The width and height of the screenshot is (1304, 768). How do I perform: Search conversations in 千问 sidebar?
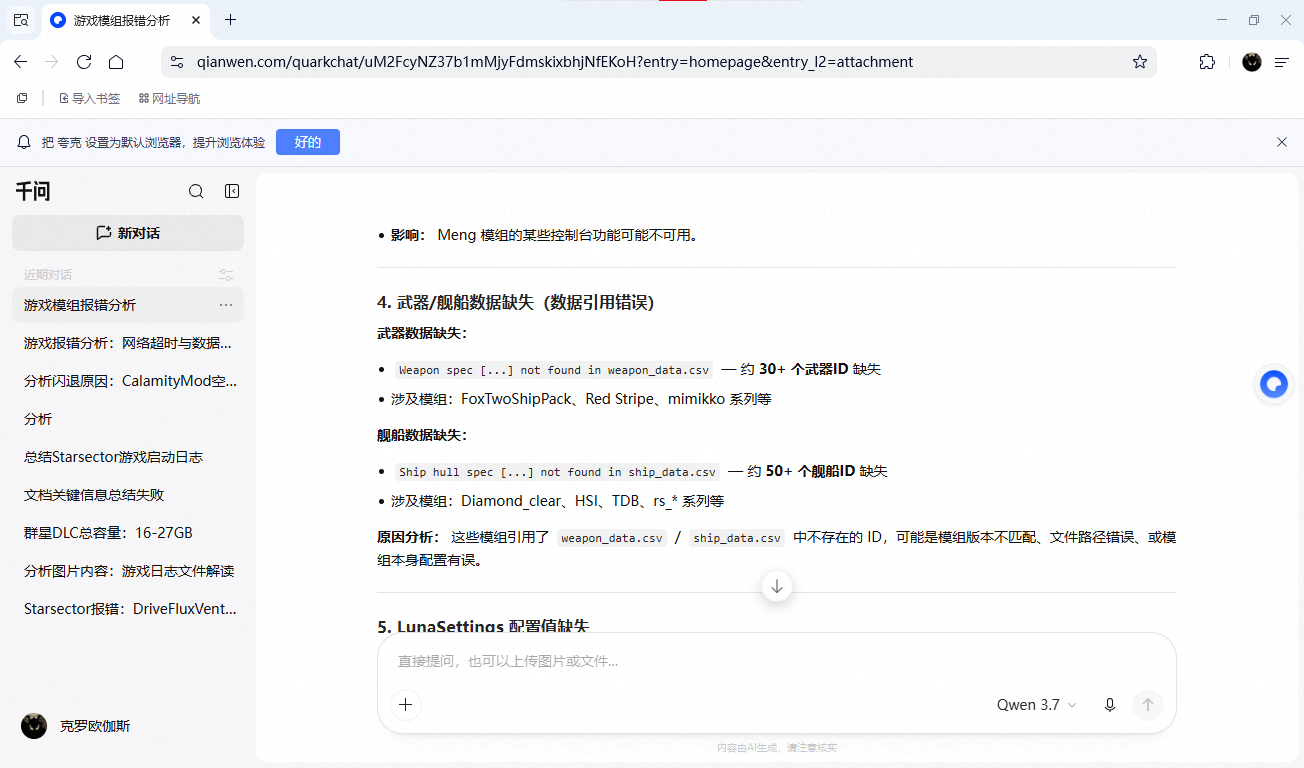click(196, 191)
